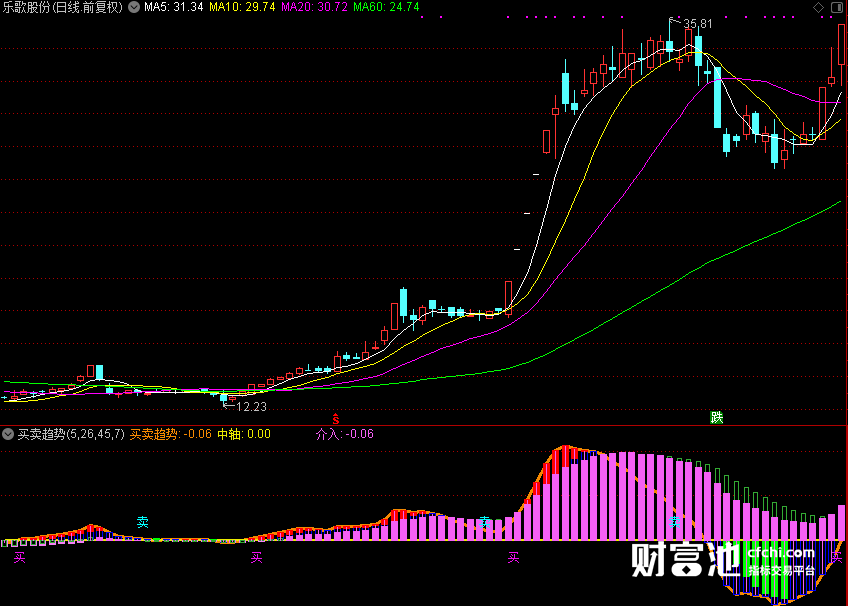Click the 买卖趋势(5,26,45,7) indicator name

[x=71, y=434]
